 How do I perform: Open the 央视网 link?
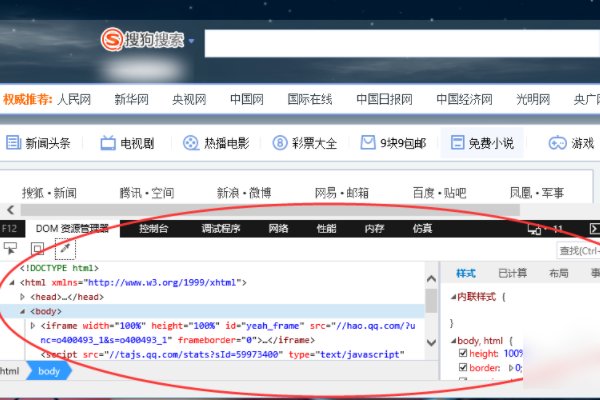coord(189,100)
